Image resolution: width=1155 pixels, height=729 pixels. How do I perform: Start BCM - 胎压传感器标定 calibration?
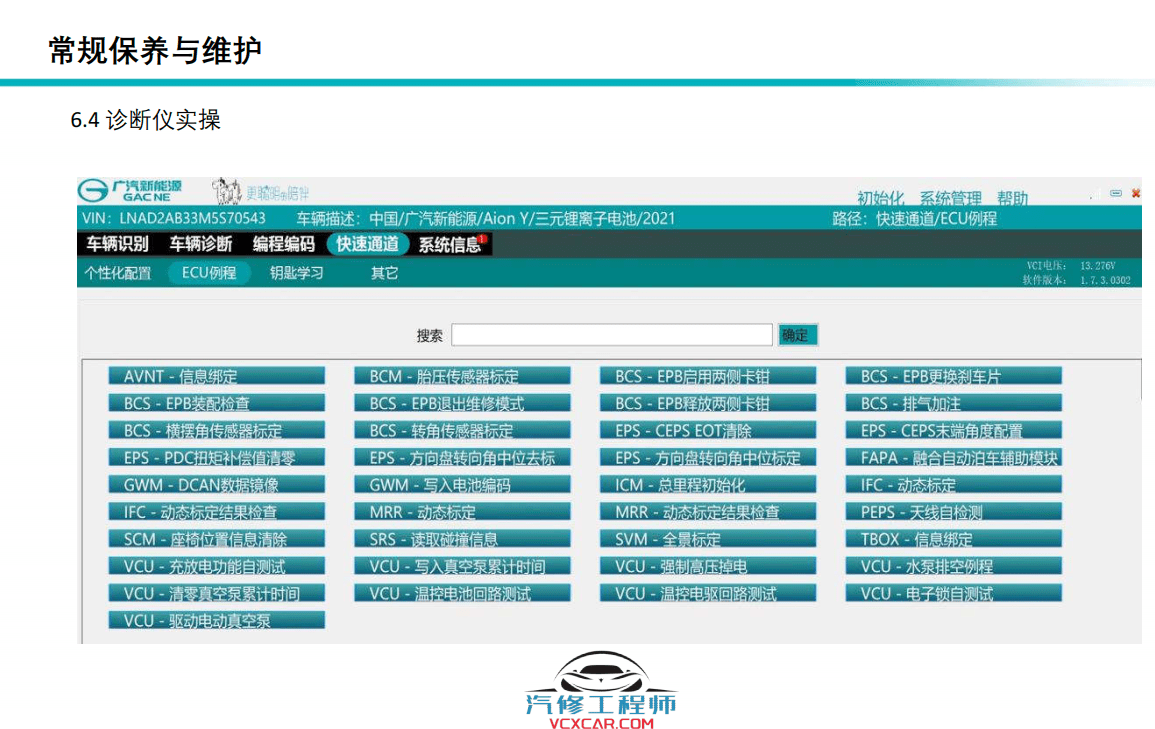pyautogui.click(x=461, y=375)
